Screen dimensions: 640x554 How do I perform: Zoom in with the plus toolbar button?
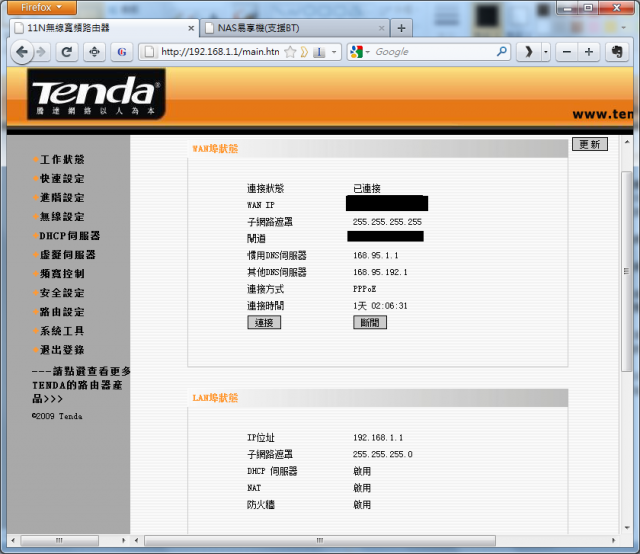pos(589,52)
